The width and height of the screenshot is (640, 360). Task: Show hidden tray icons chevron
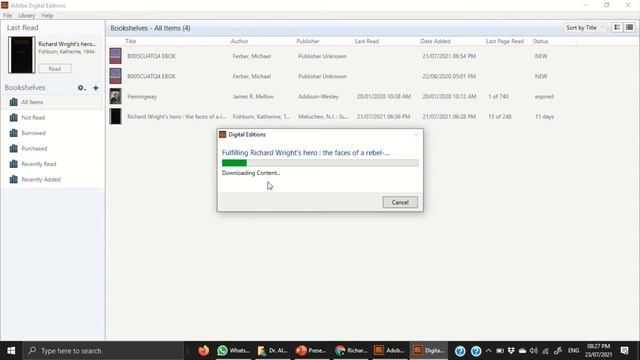point(489,351)
